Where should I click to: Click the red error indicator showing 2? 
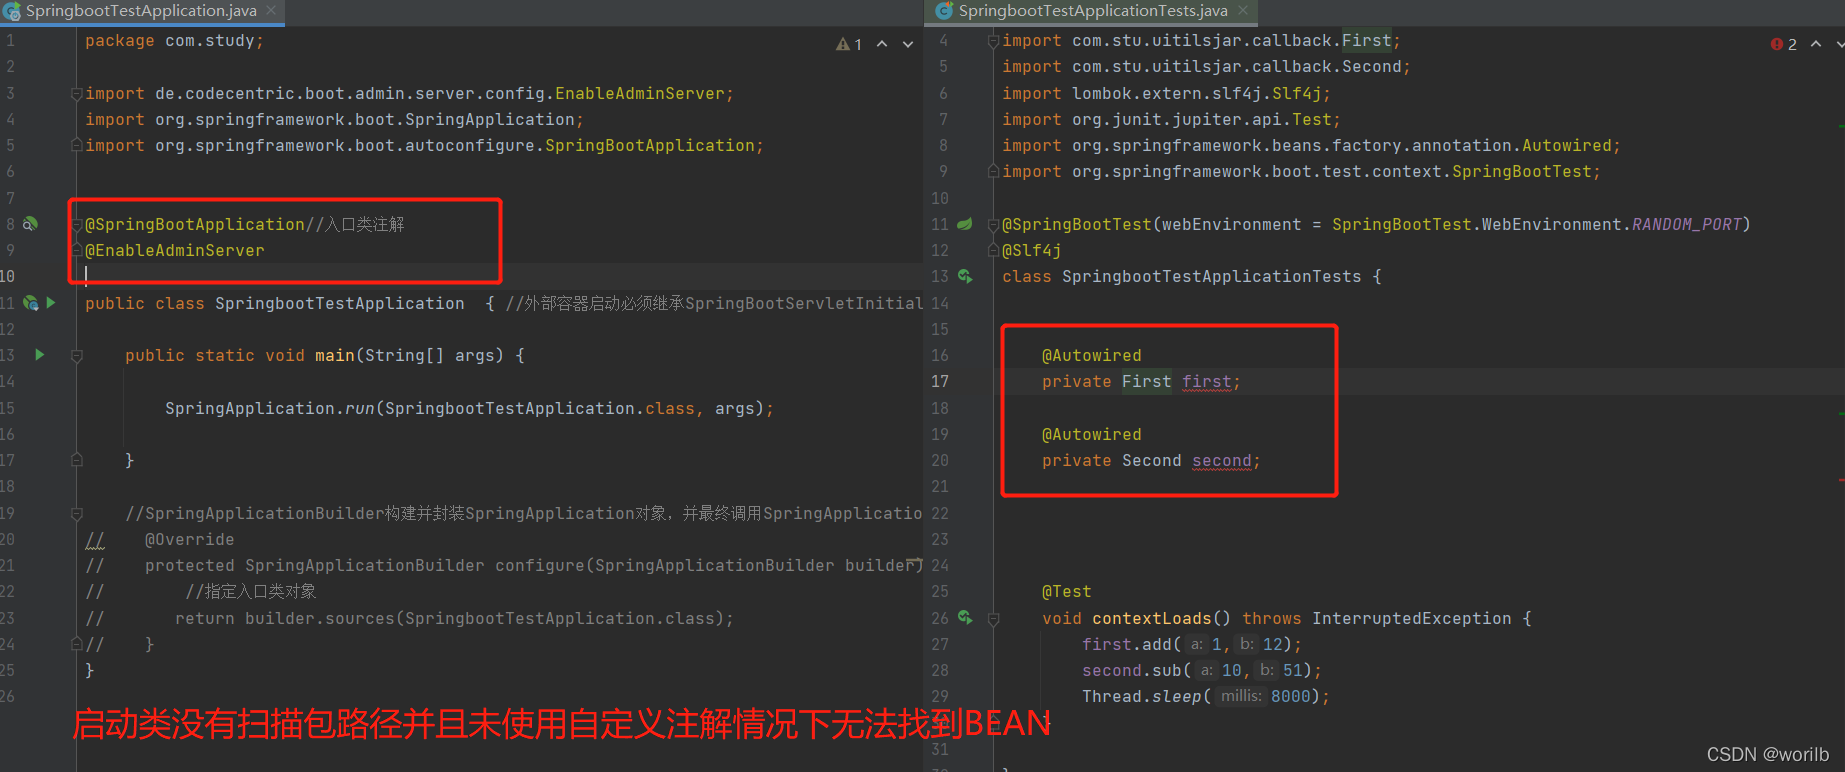pos(1784,44)
